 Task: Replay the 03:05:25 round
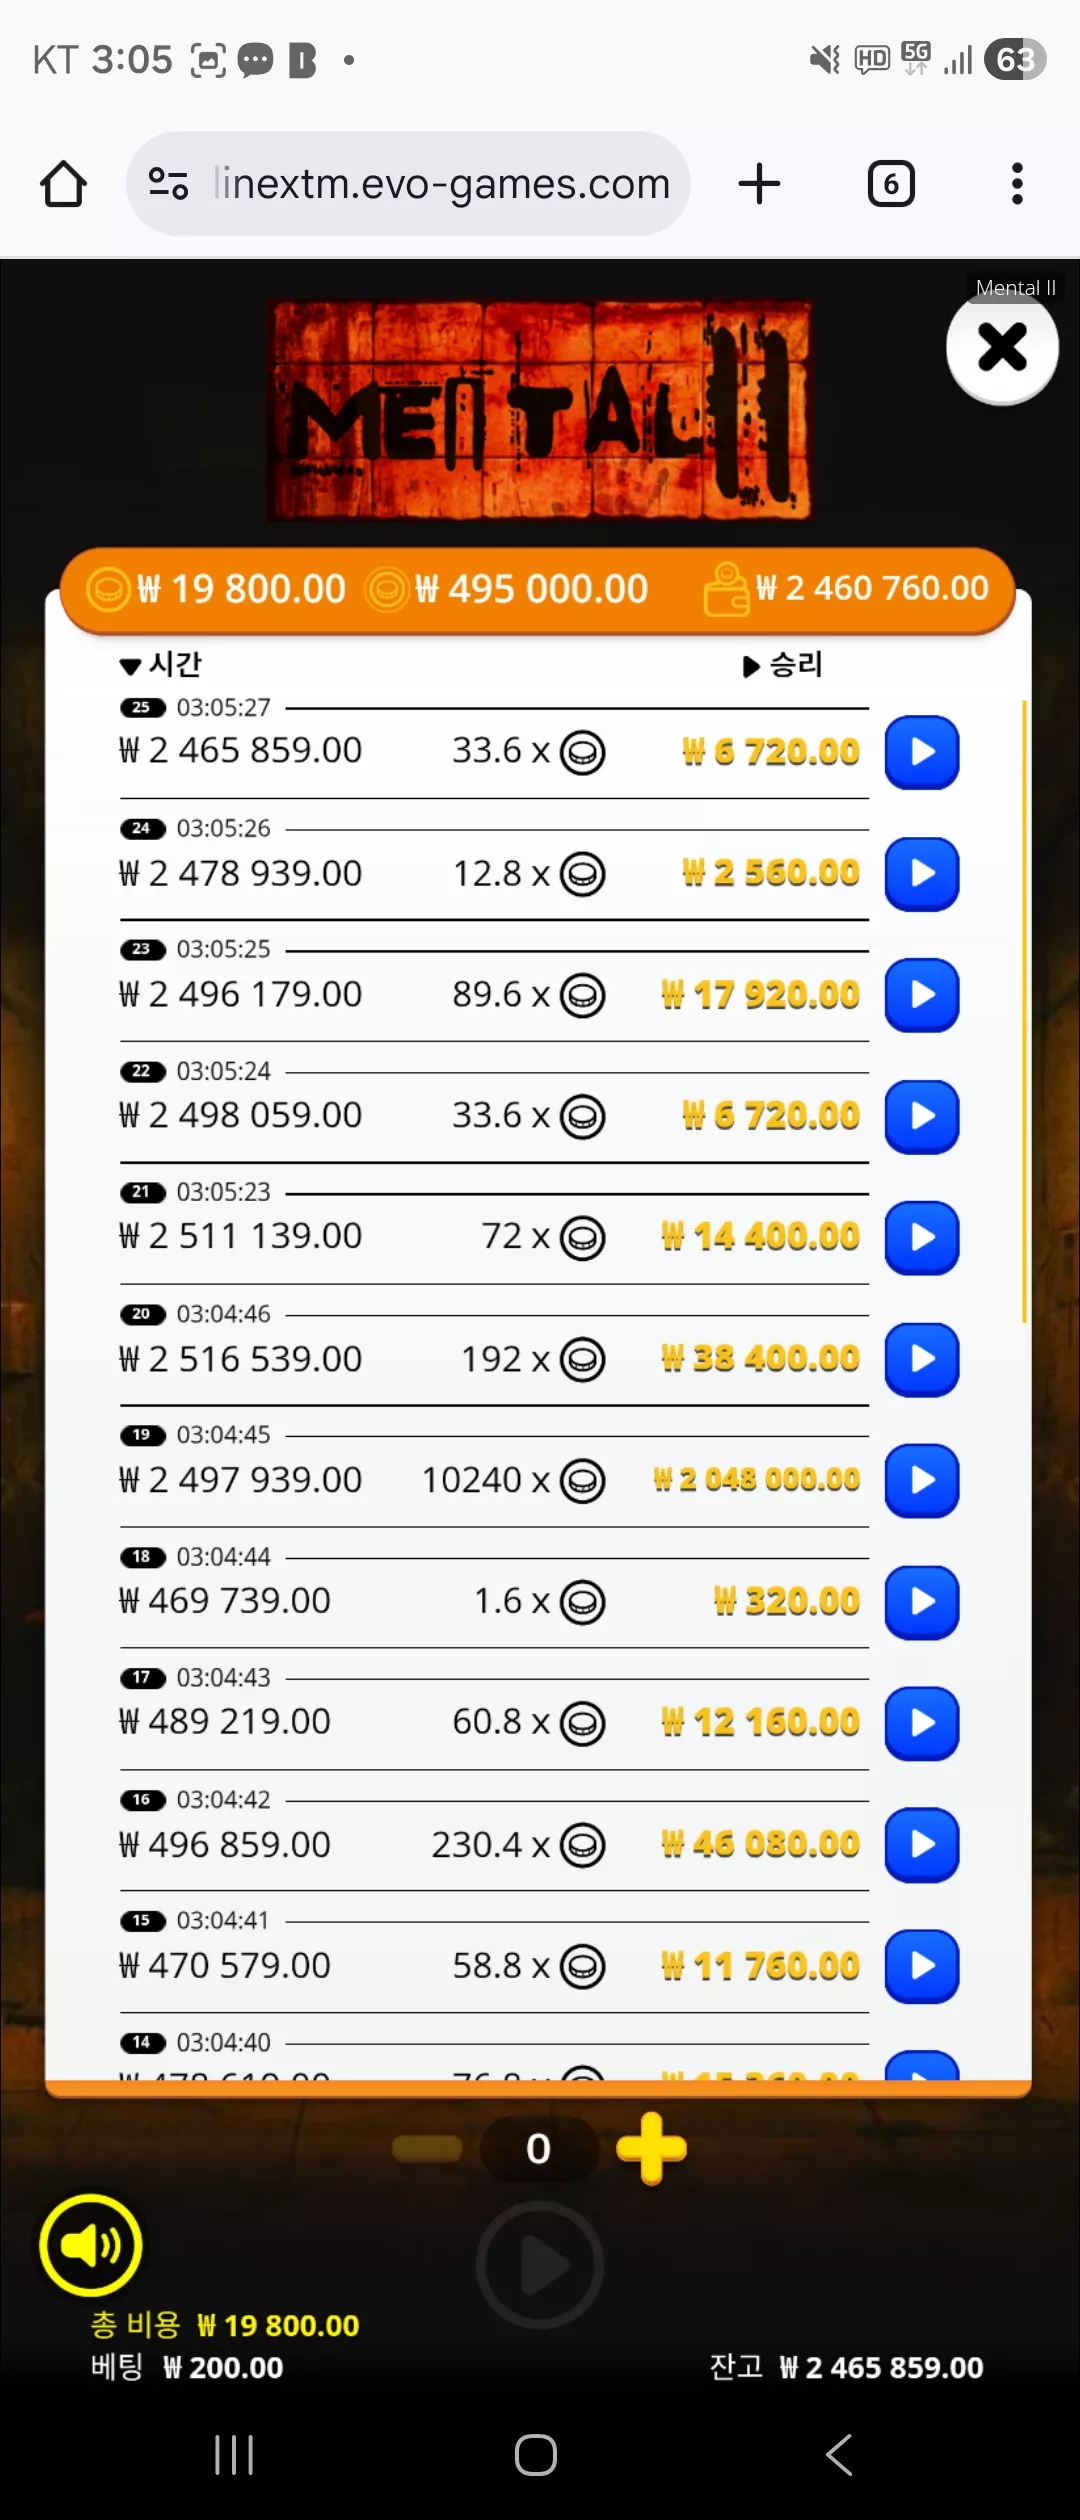(922, 995)
